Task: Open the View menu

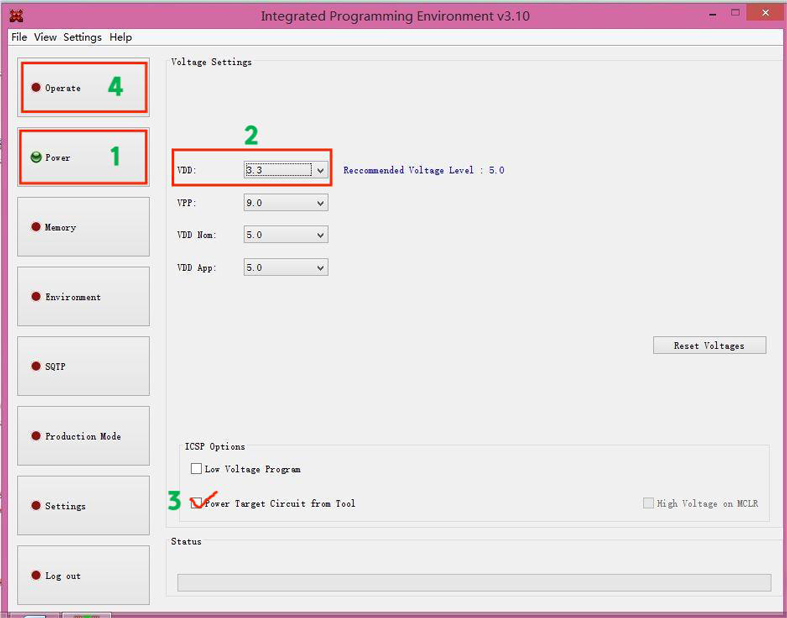Action: 45,37
